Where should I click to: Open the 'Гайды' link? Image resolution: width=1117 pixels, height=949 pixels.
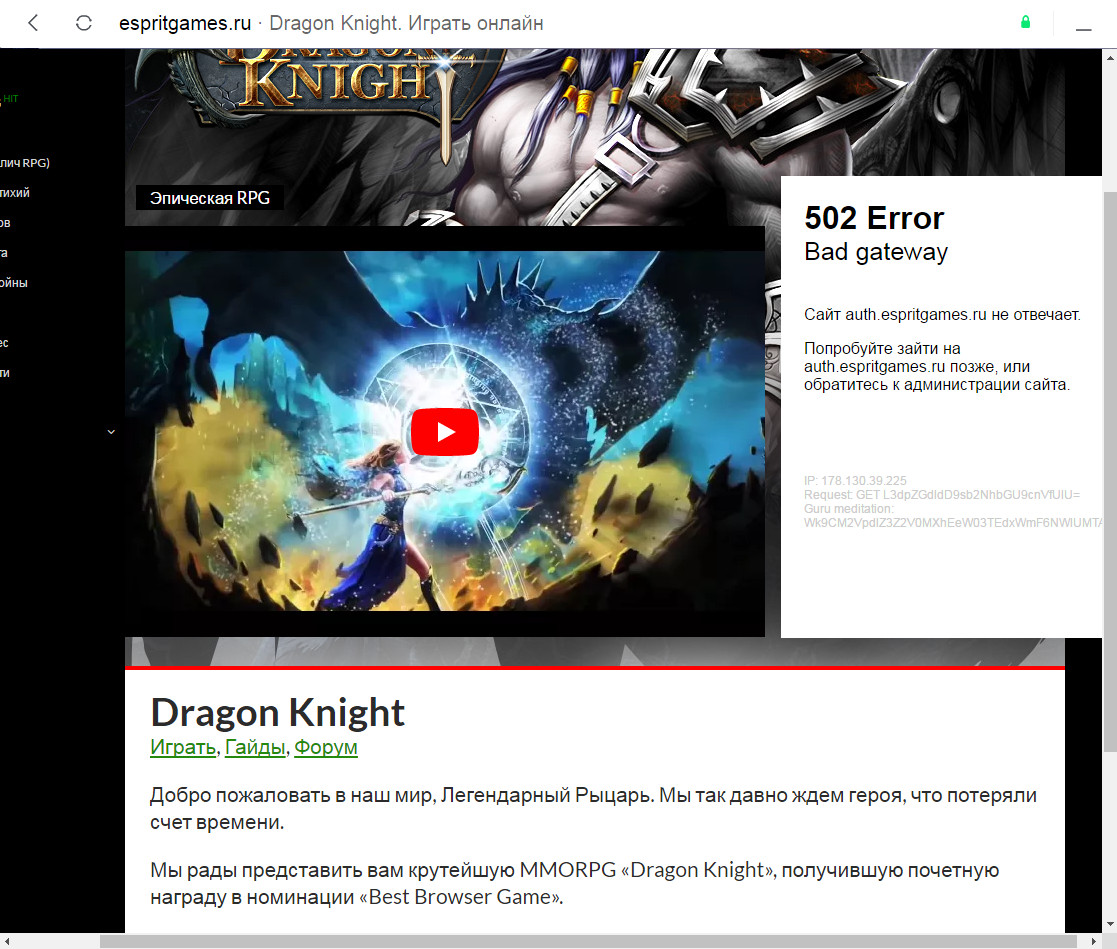tap(255, 747)
